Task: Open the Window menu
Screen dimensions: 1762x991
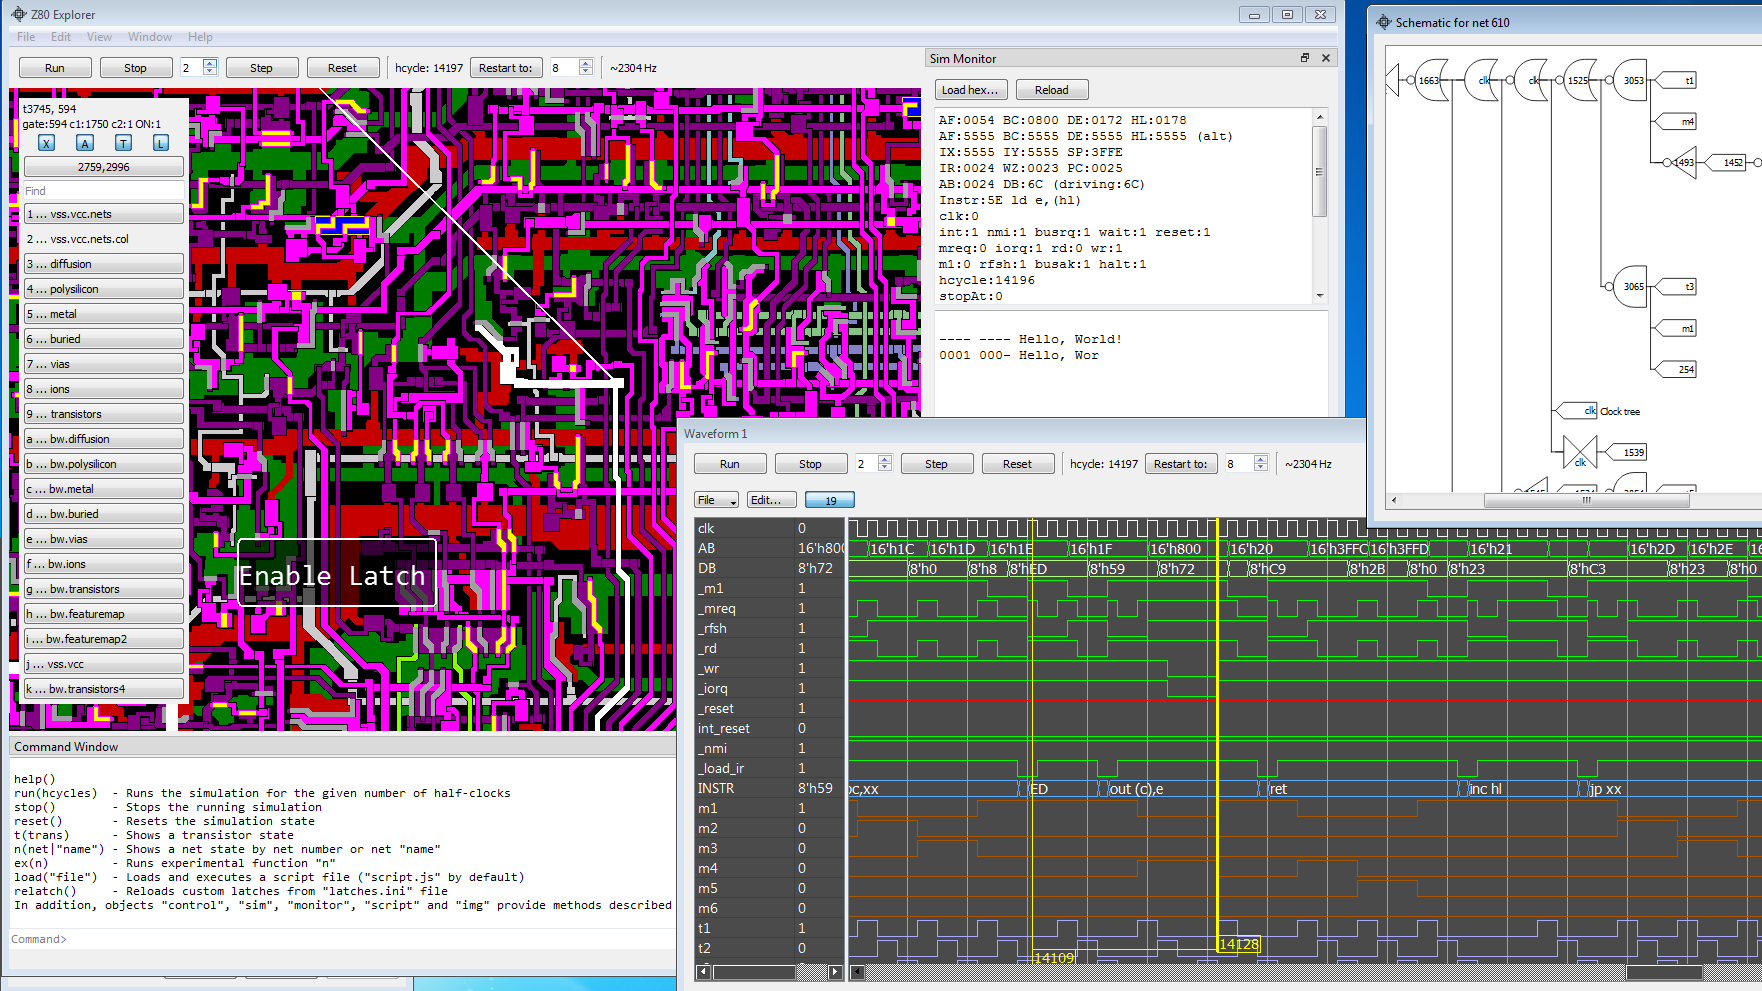Action: tap(149, 37)
